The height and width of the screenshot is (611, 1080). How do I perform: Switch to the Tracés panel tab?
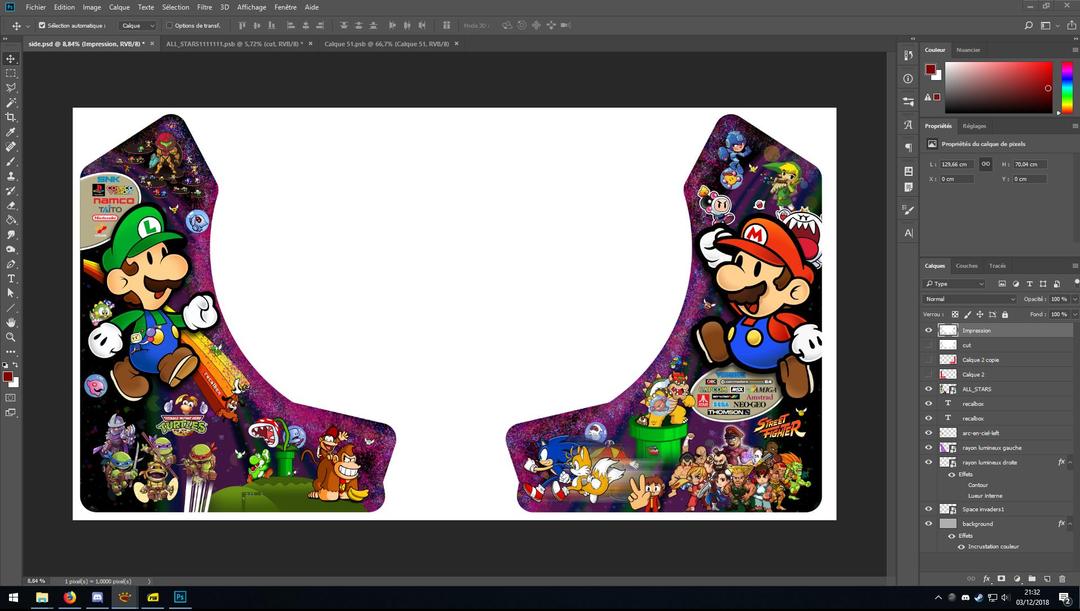coord(997,266)
